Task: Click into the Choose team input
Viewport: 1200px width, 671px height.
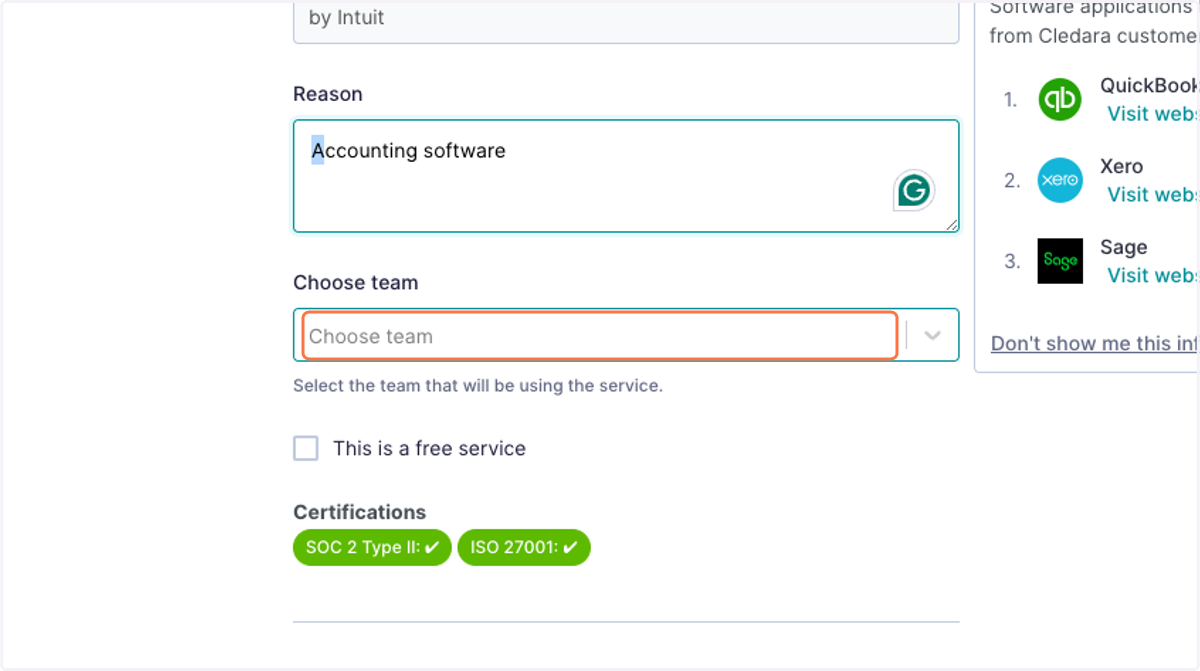Action: click(x=600, y=336)
